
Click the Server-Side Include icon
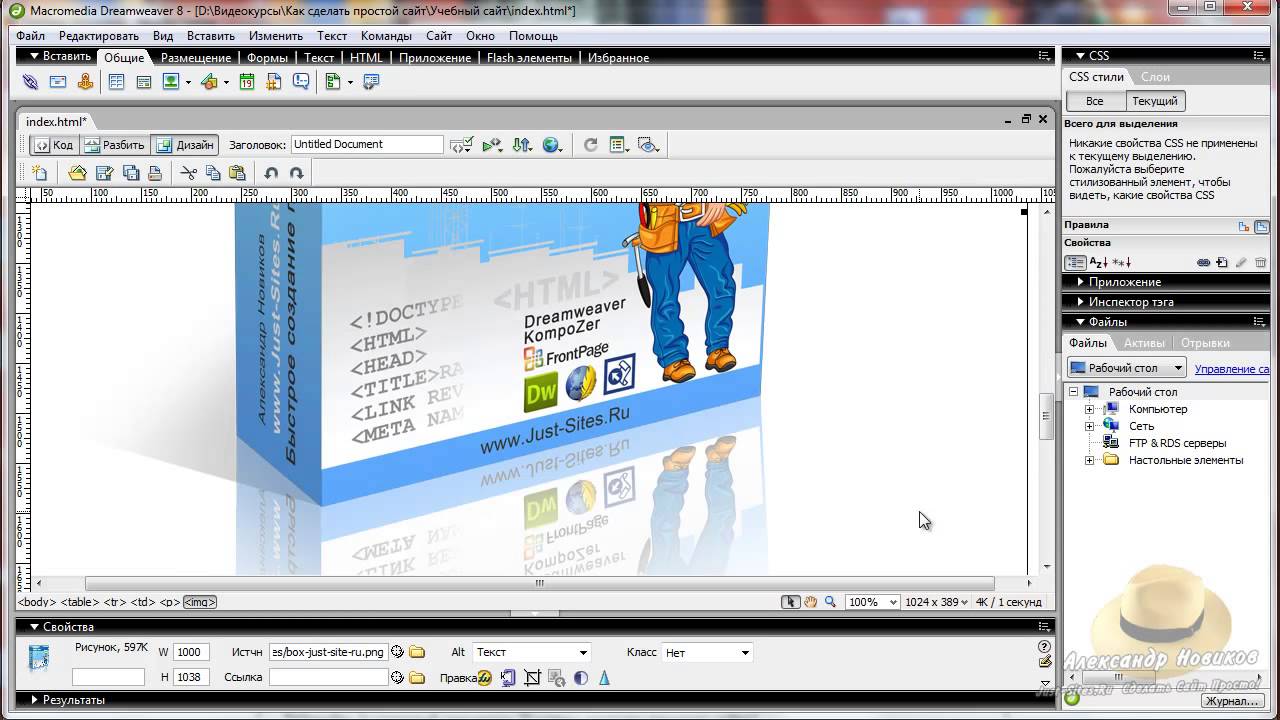[273, 82]
